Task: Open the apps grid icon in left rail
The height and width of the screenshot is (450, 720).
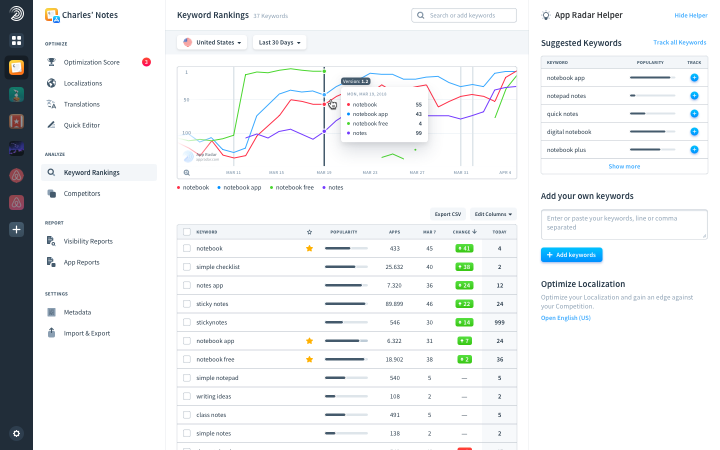Action: [x=17, y=40]
